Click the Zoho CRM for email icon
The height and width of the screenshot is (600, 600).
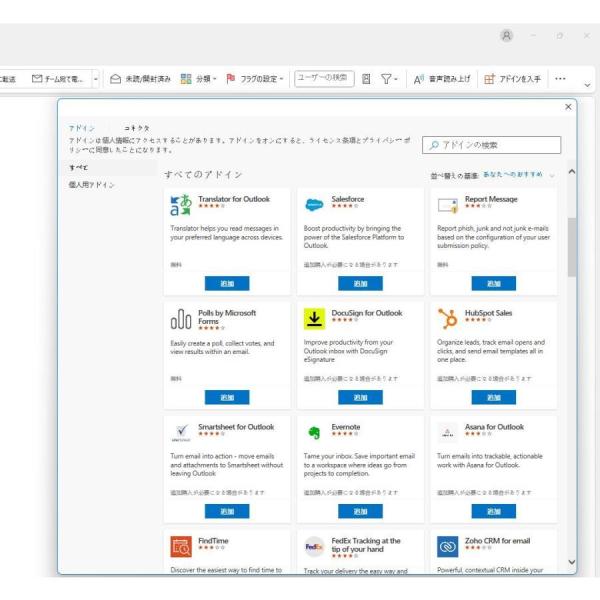point(447,547)
